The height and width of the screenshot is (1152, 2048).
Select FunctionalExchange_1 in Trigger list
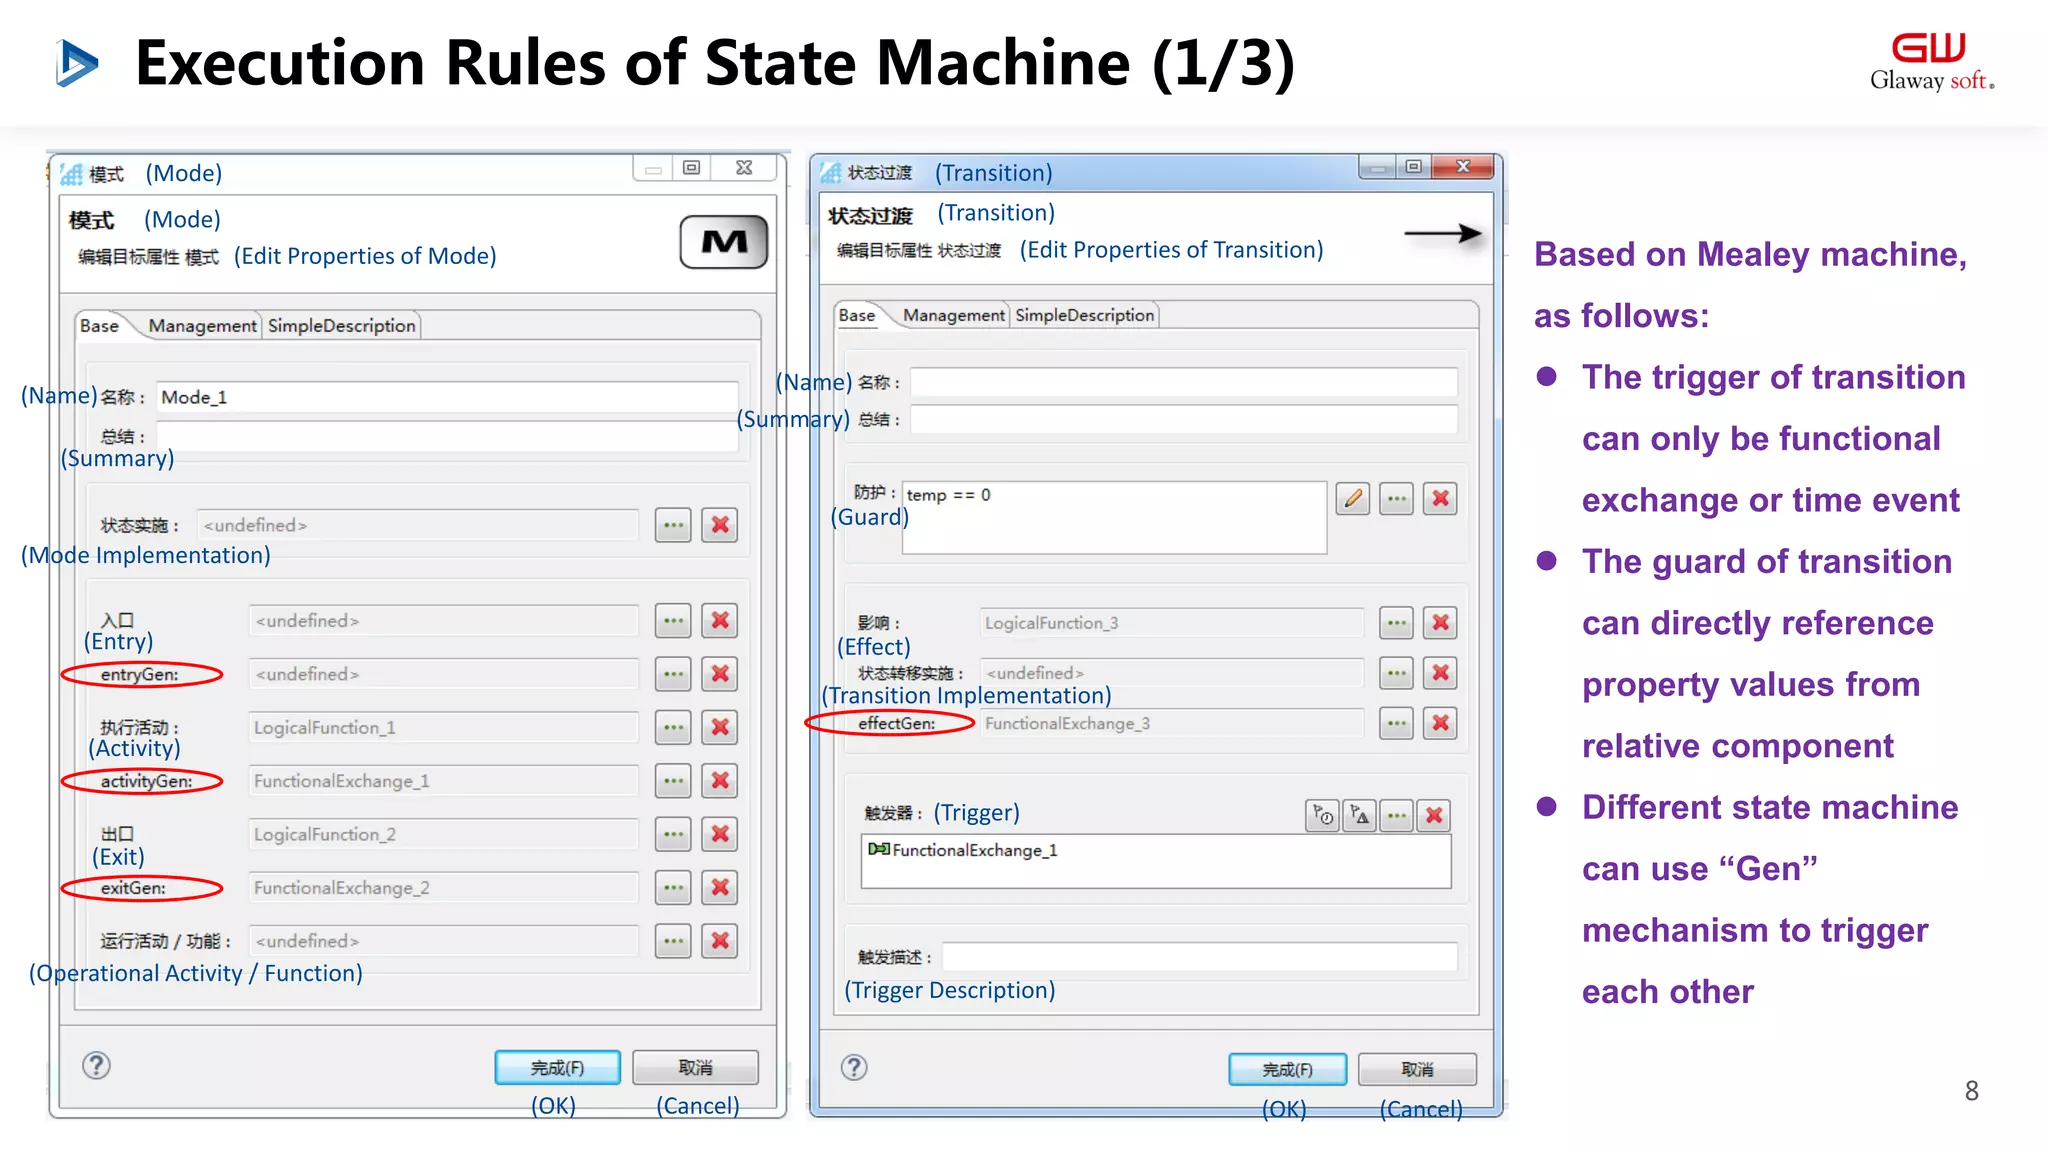click(x=963, y=850)
